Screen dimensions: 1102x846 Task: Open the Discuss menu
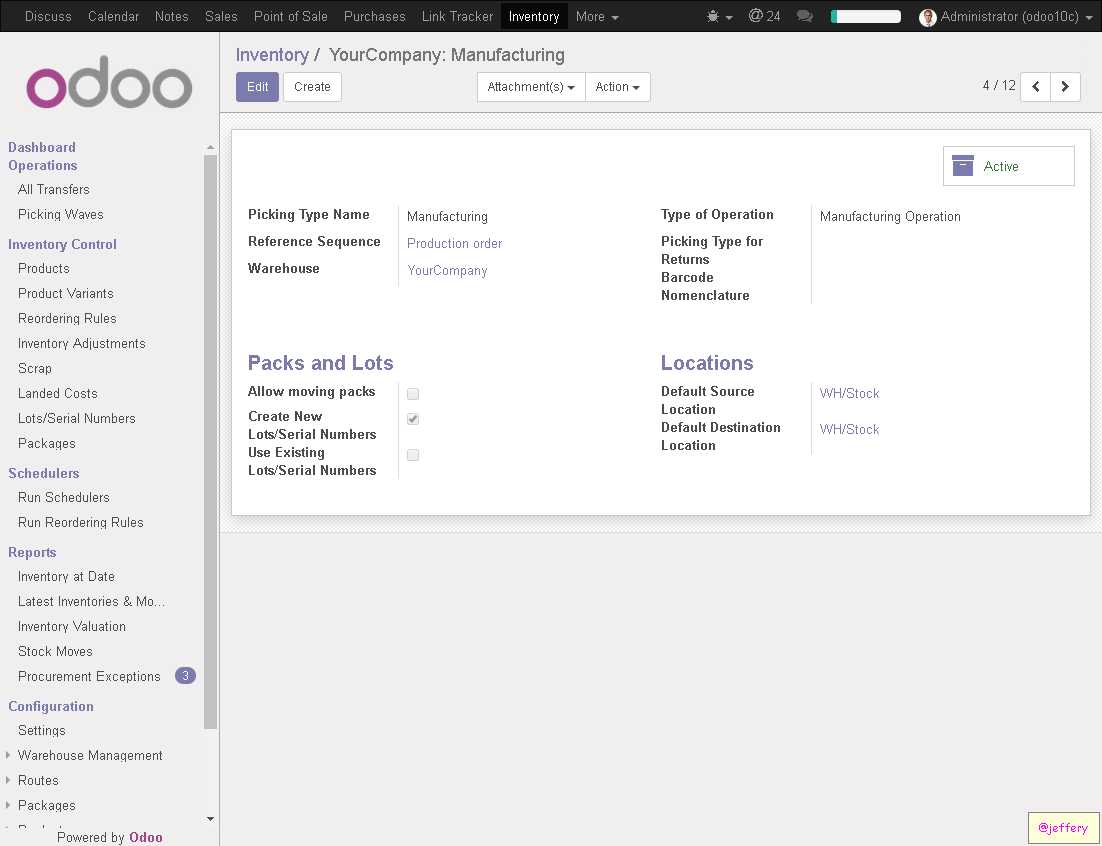(48, 16)
